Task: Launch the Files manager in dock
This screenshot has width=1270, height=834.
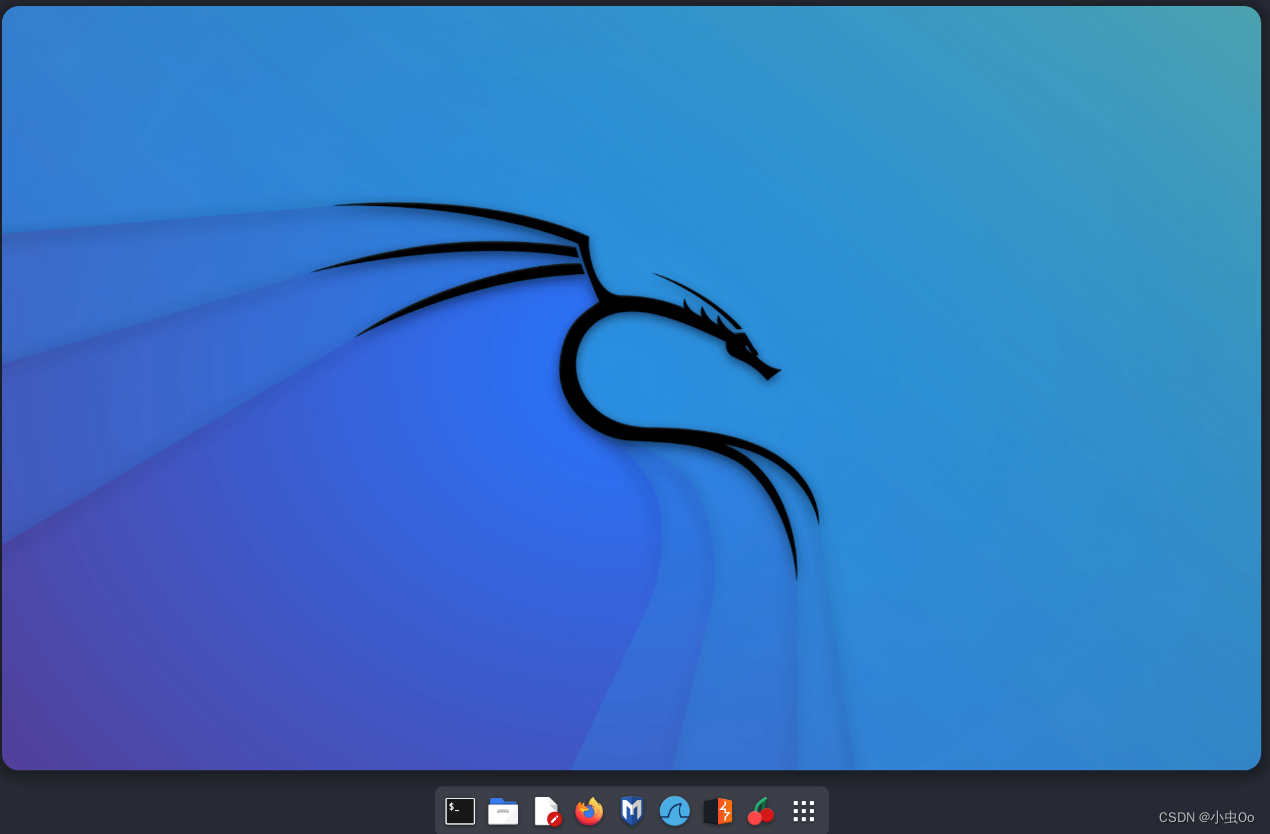Action: 503,811
